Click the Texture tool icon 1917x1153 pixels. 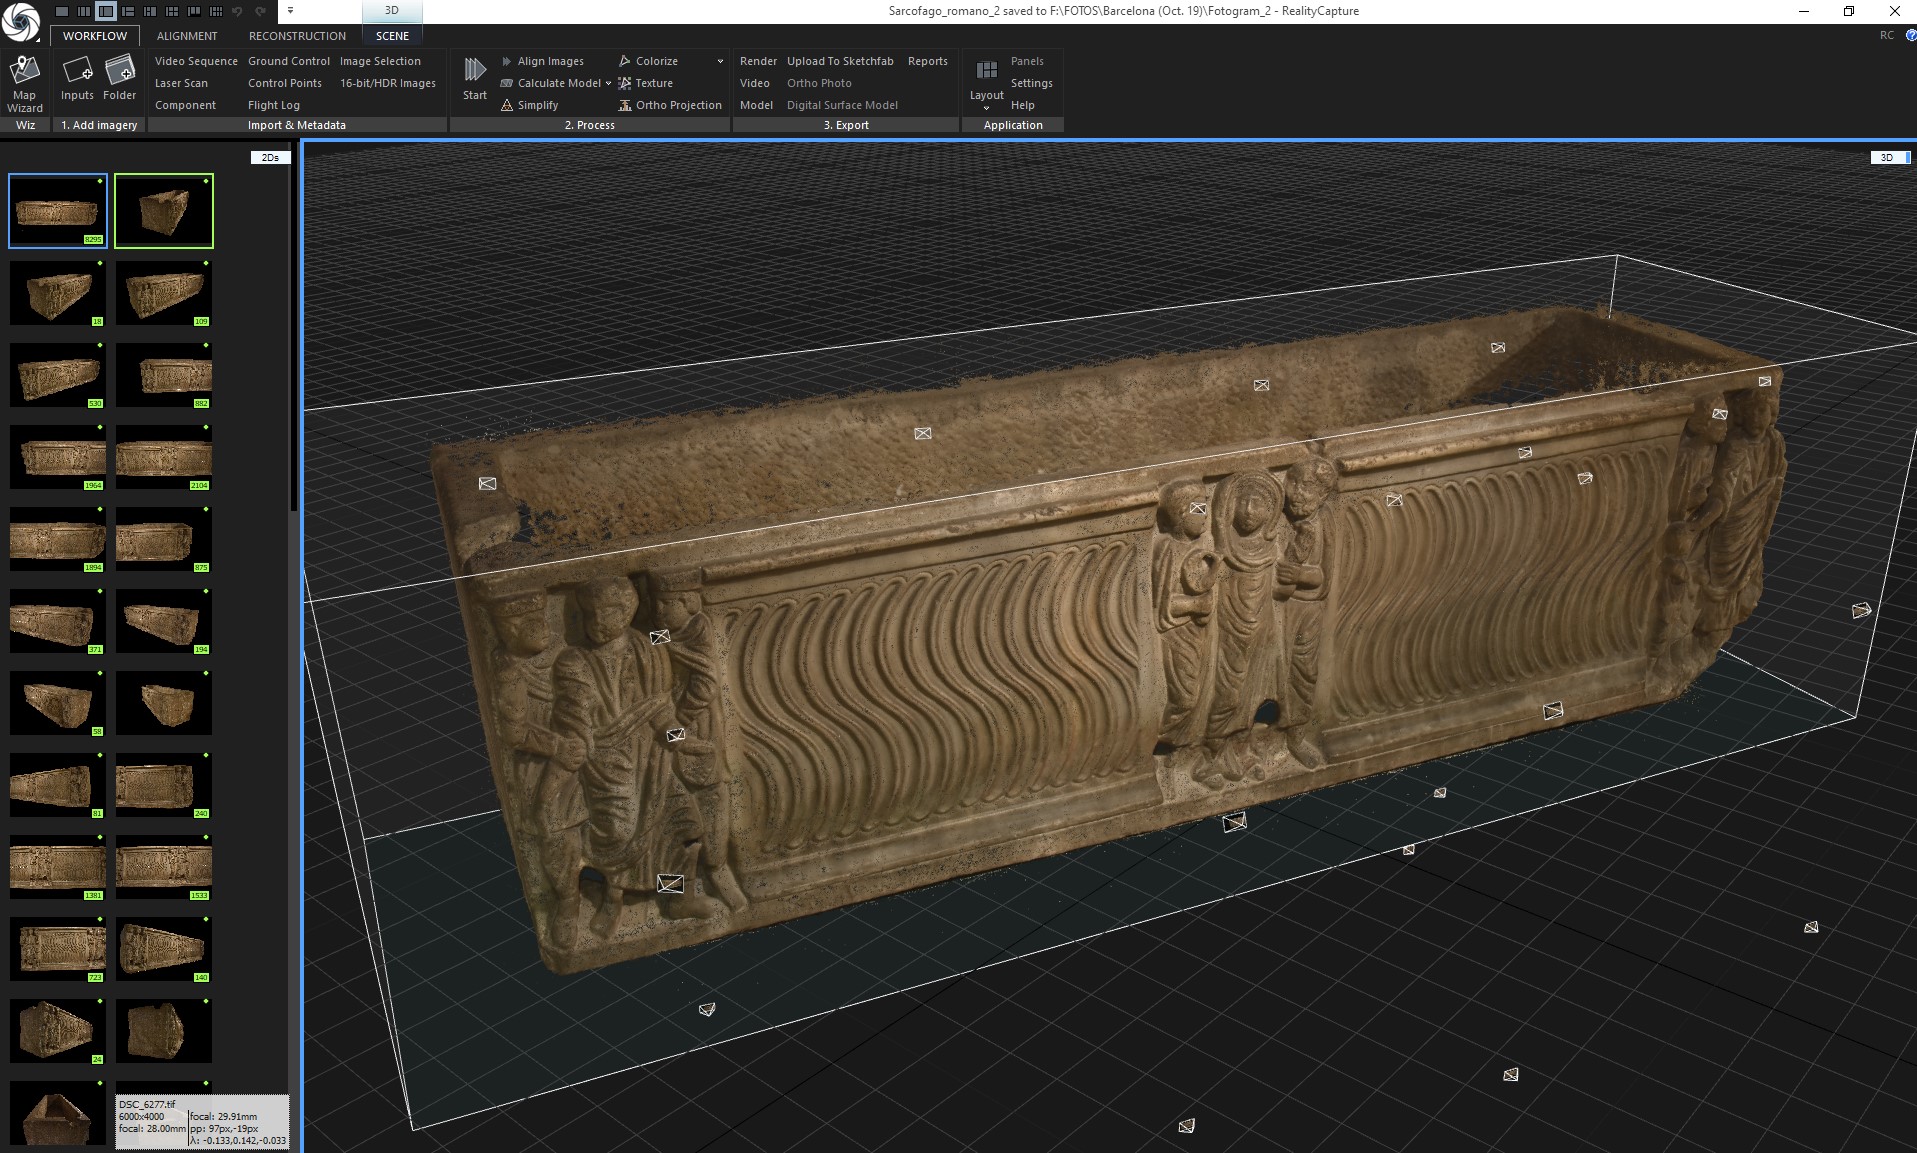click(x=625, y=83)
